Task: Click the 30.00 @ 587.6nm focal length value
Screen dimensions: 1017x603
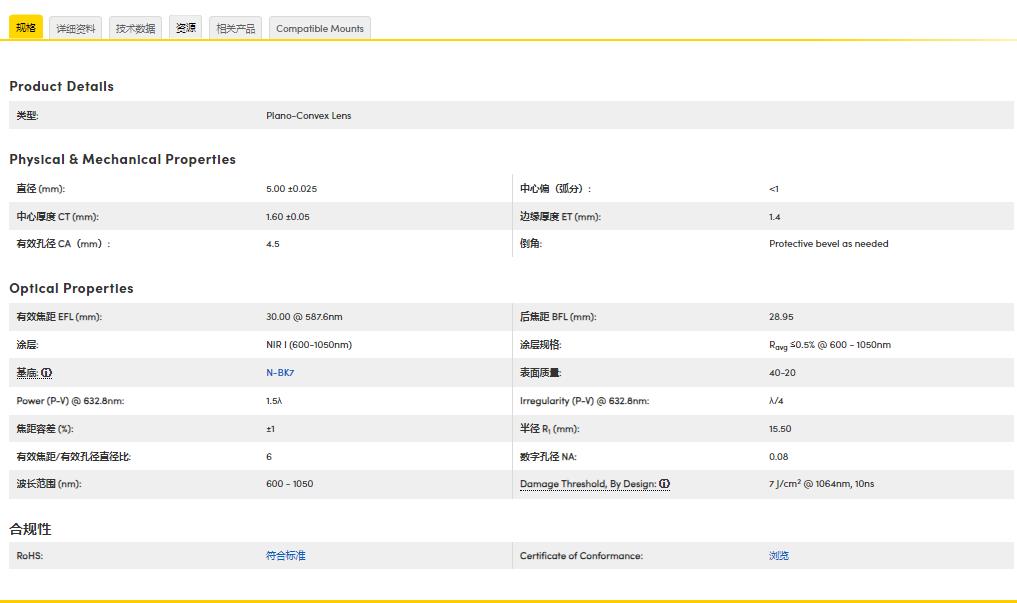Action: tap(304, 317)
